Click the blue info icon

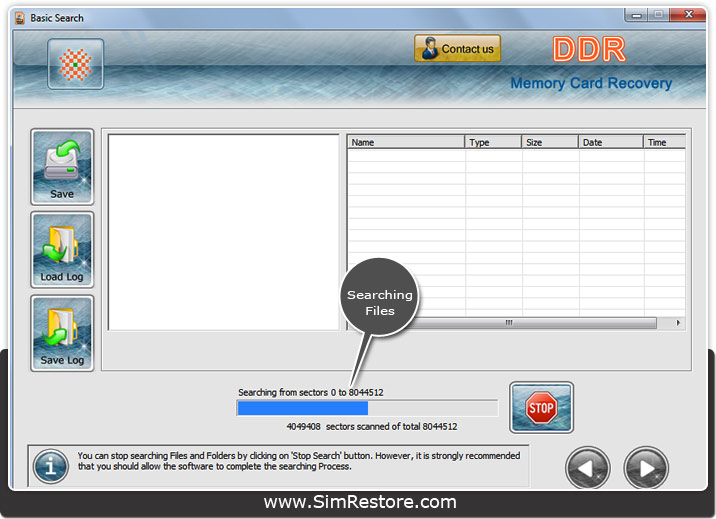(x=51, y=467)
